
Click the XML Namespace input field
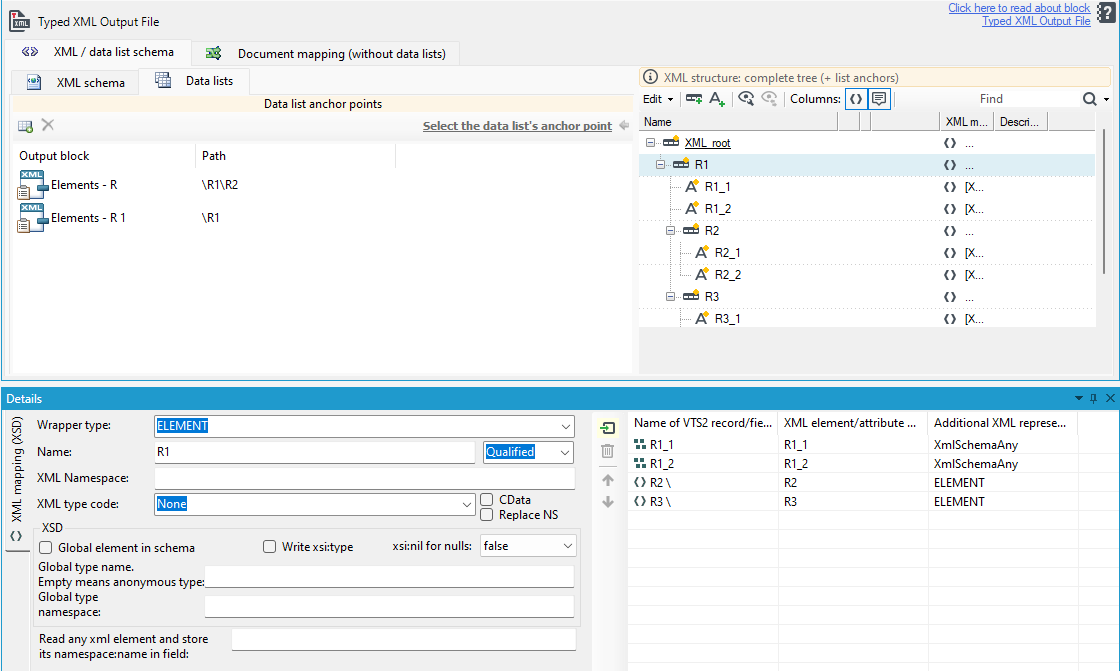[x=364, y=478]
